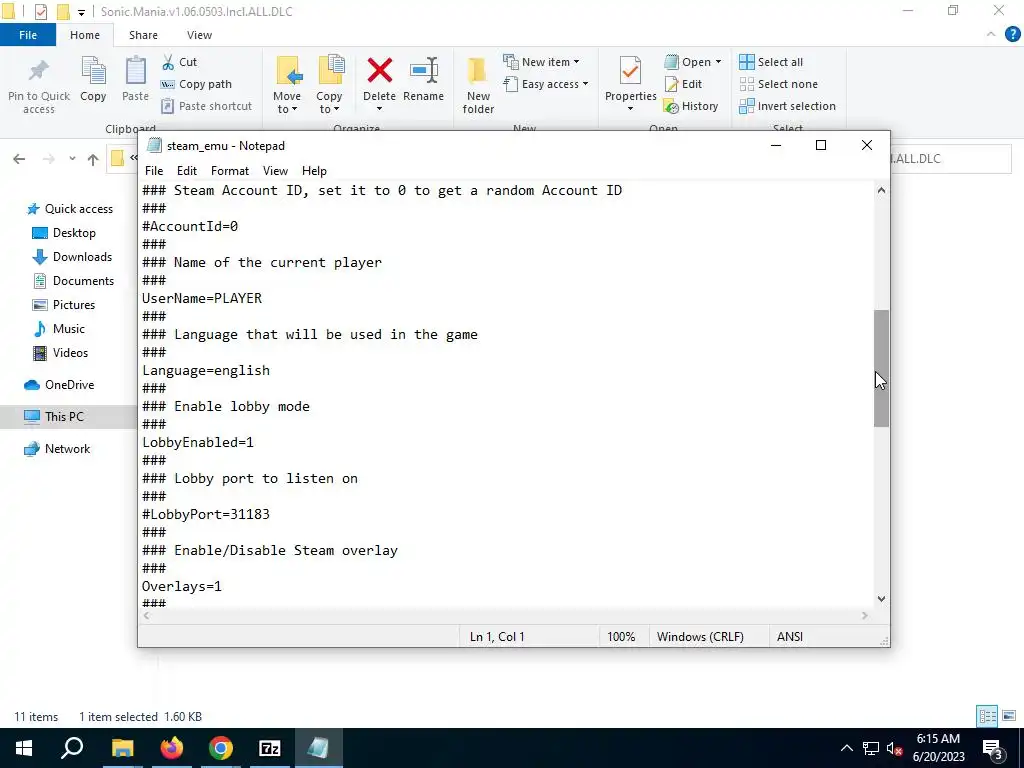Open the Windows Start menu
This screenshot has width=1024, height=768.
[x=24, y=748]
